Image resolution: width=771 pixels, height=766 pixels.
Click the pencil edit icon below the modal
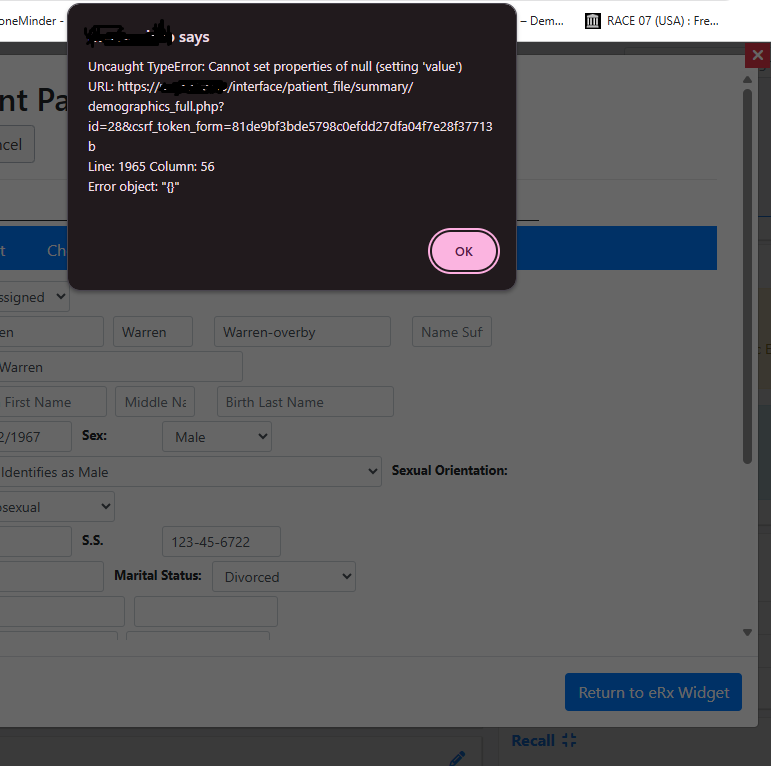457,758
